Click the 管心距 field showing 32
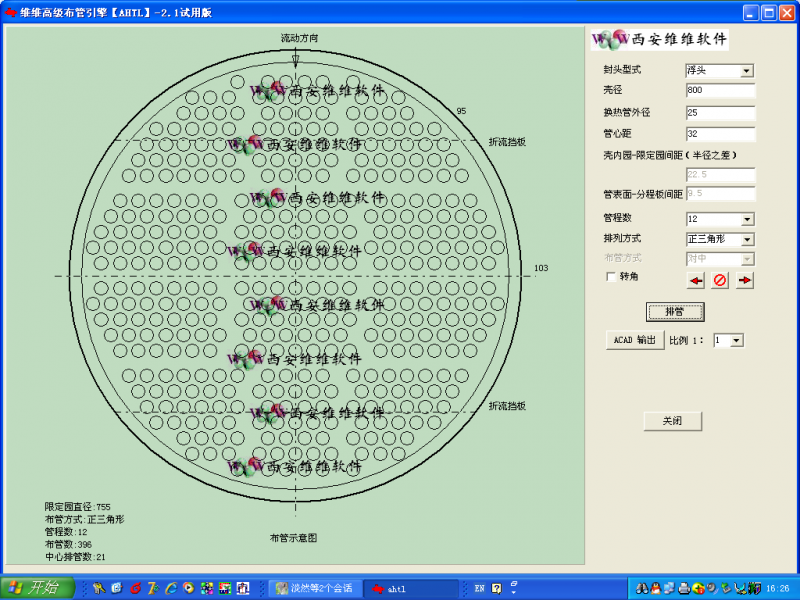Screen dimensions: 800x600 [720, 134]
